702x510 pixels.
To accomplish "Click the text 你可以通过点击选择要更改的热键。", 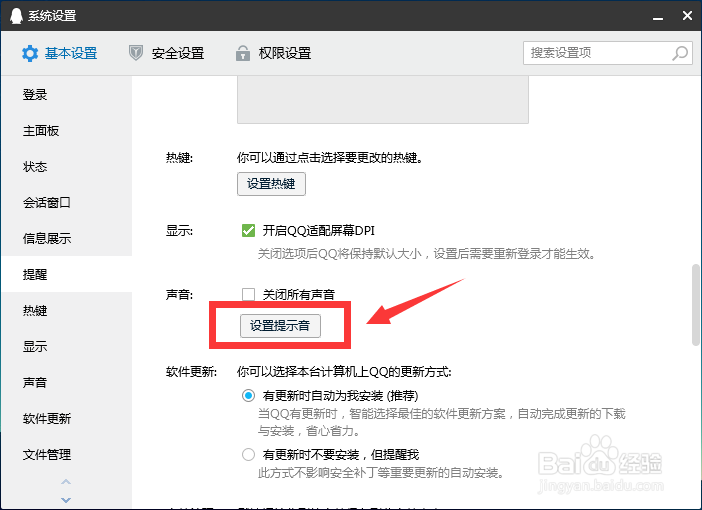I will pos(330,158).
